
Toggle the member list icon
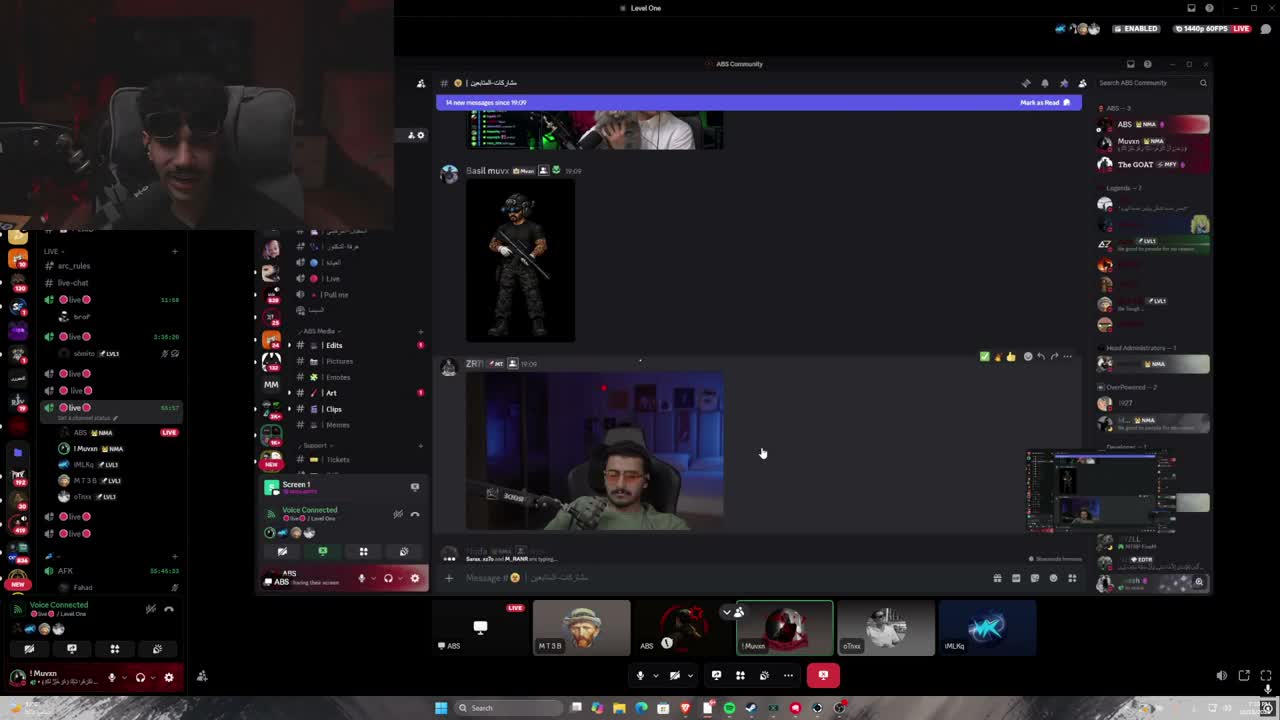click(1082, 83)
